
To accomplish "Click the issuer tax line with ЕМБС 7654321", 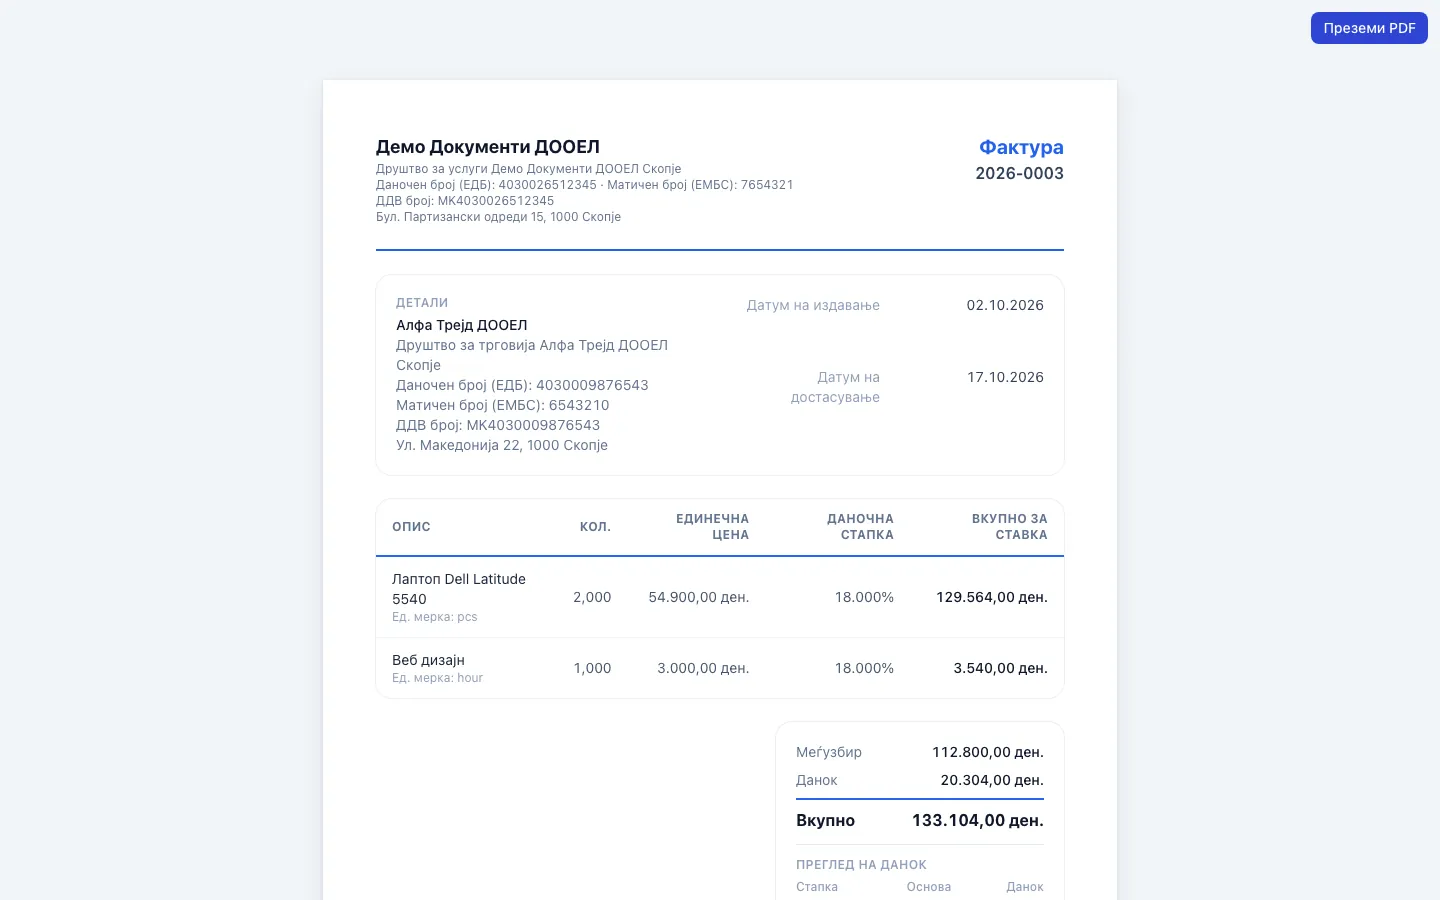I will (x=584, y=185).
